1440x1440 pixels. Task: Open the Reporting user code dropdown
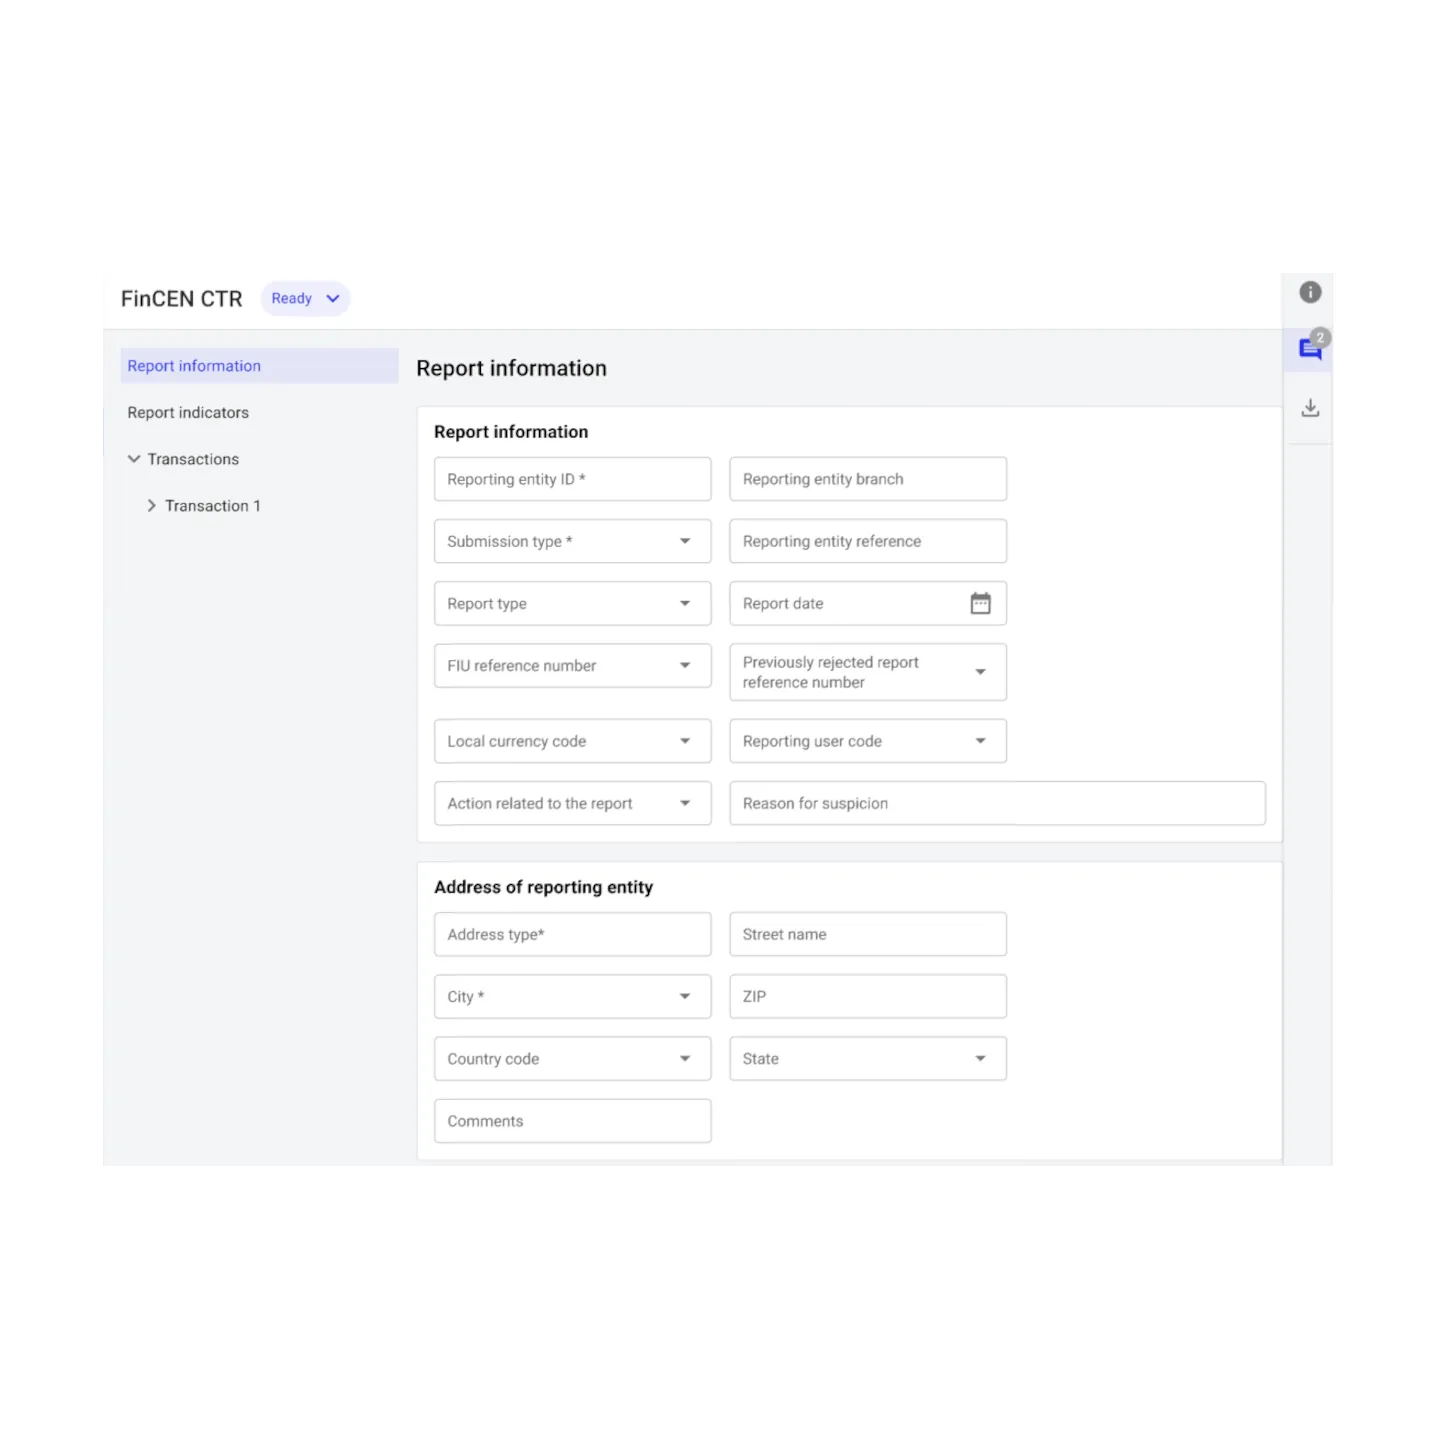pyautogui.click(x=980, y=741)
